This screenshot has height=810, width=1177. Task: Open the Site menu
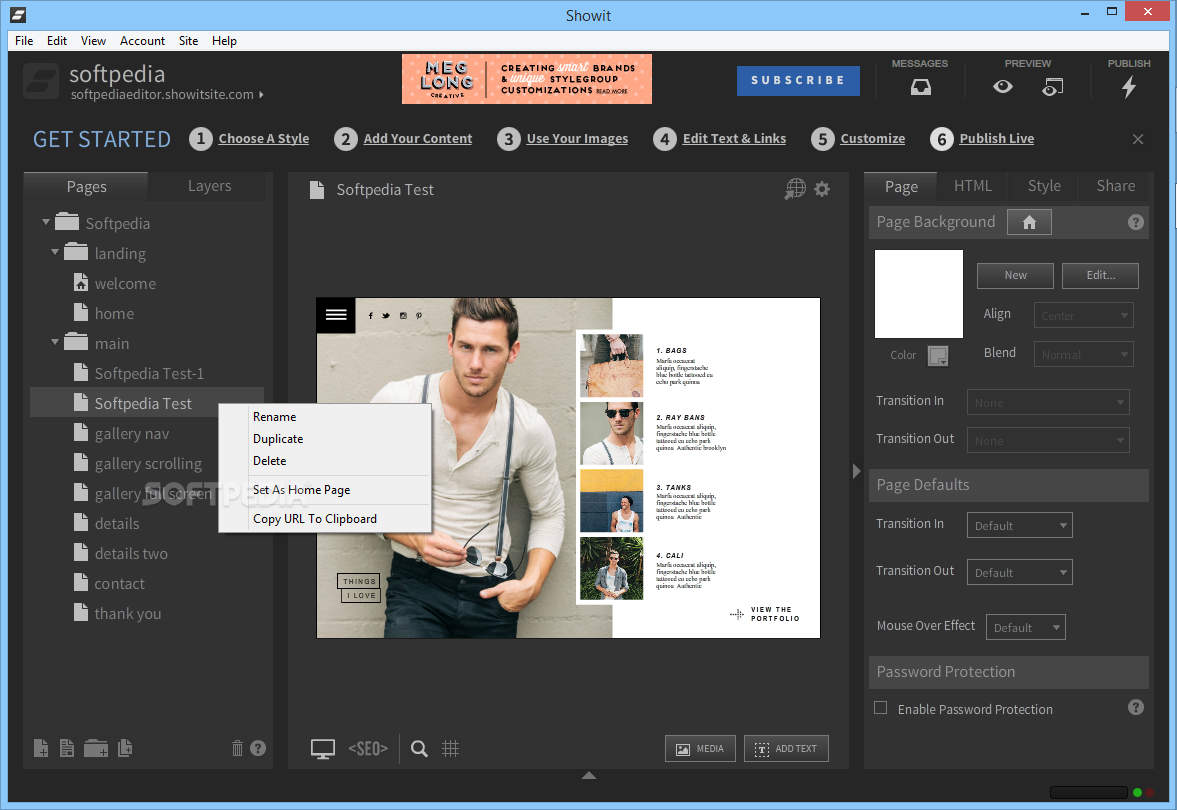pos(188,41)
